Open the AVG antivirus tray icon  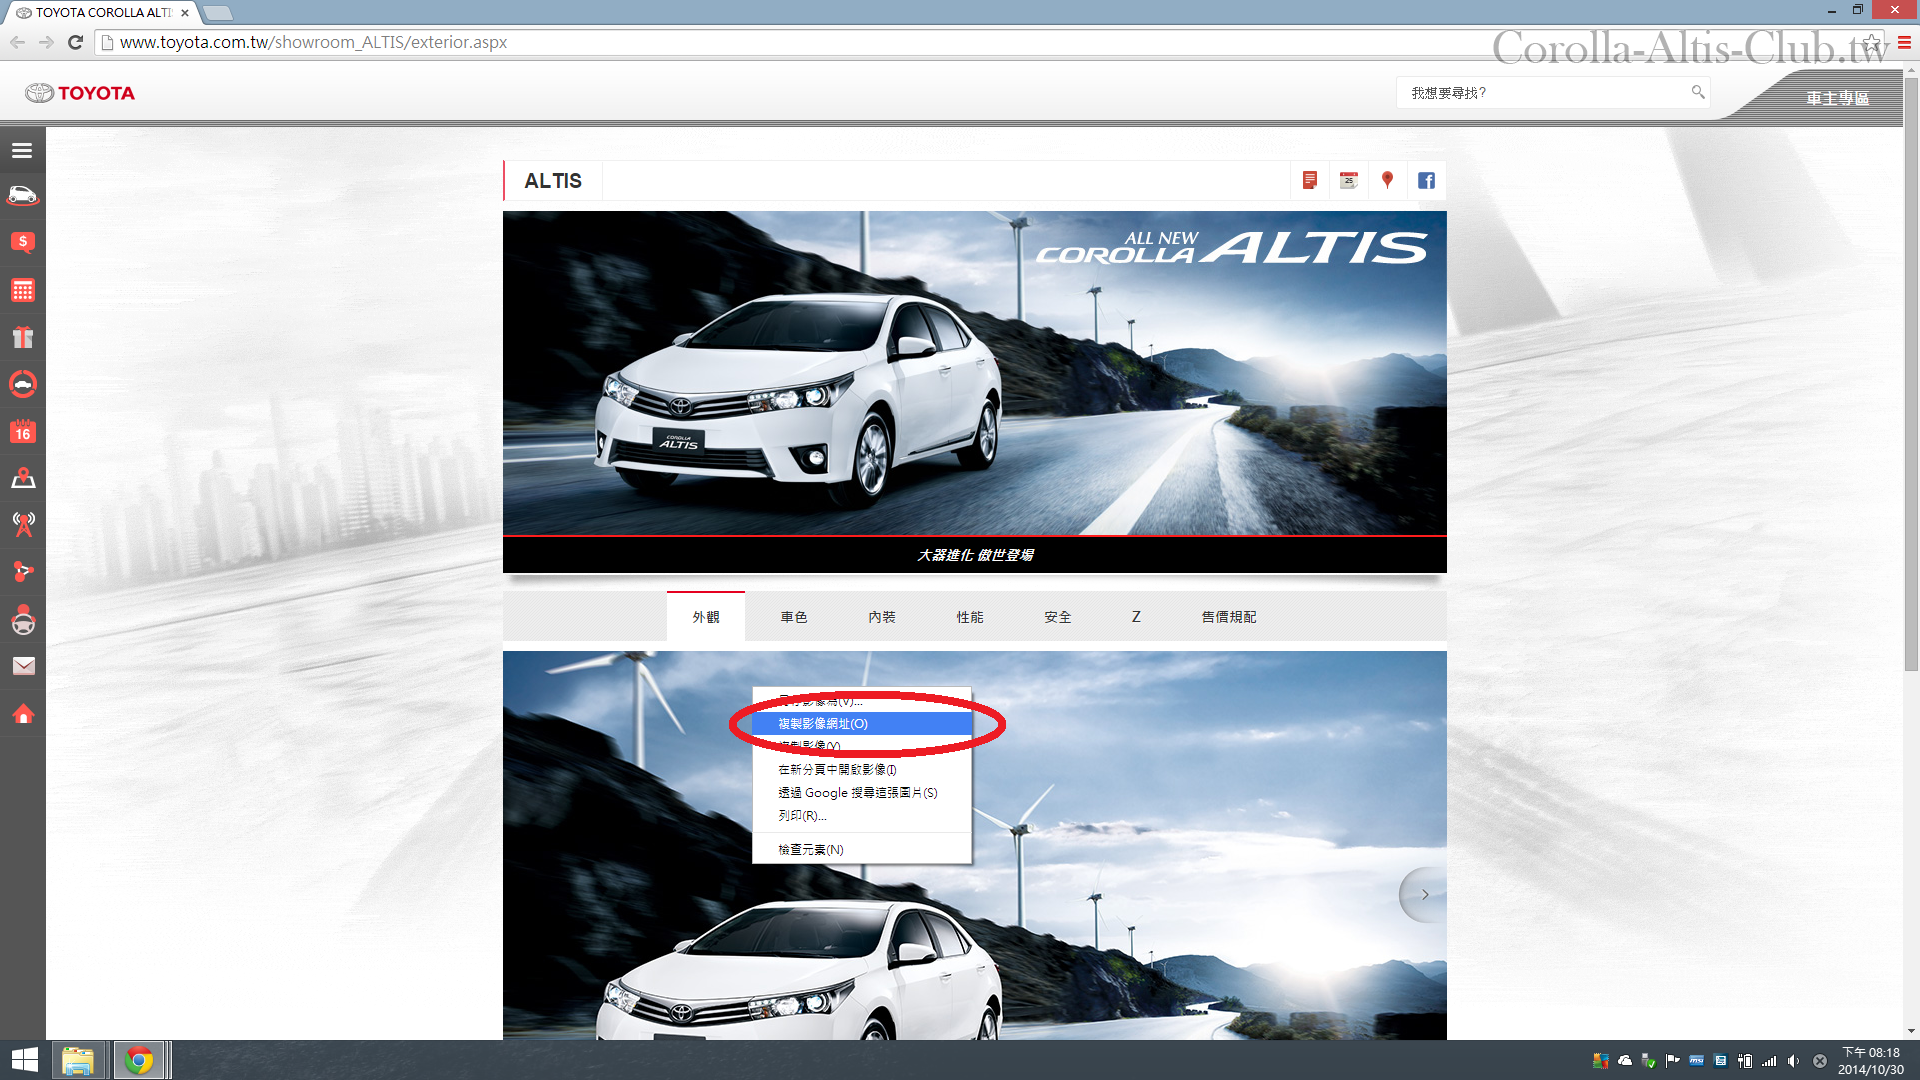point(1601,1061)
